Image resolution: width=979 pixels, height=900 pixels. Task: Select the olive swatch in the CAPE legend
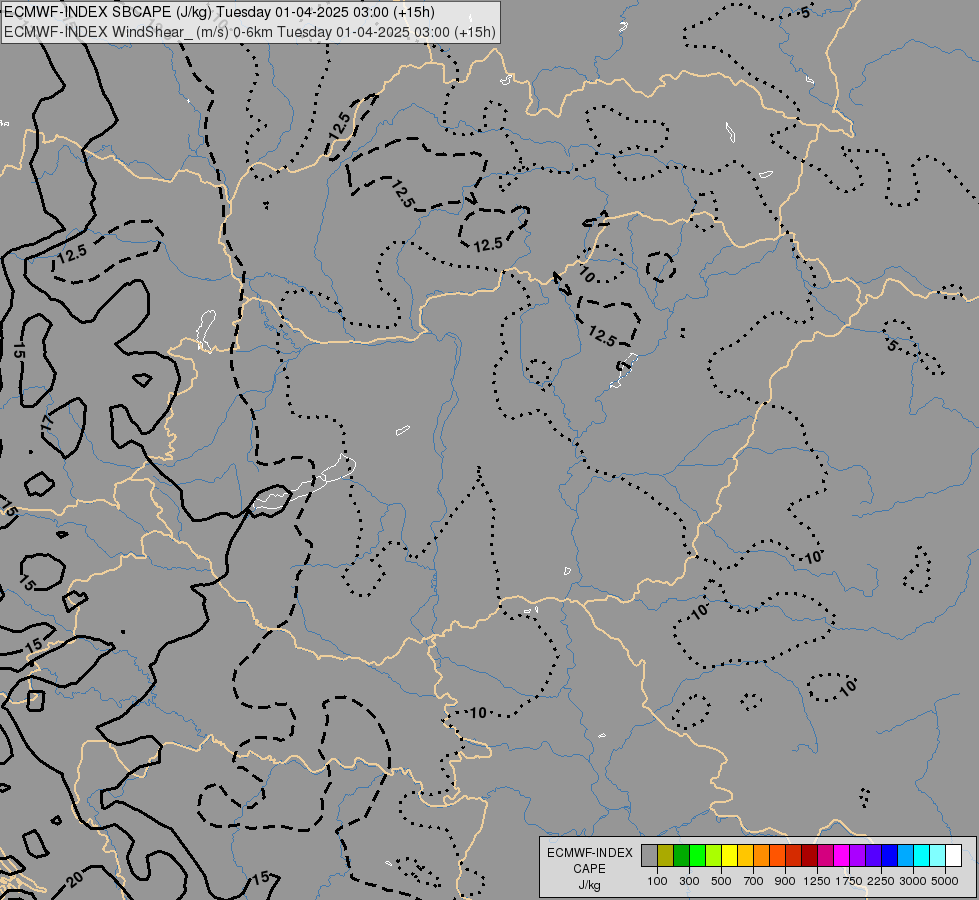click(666, 856)
